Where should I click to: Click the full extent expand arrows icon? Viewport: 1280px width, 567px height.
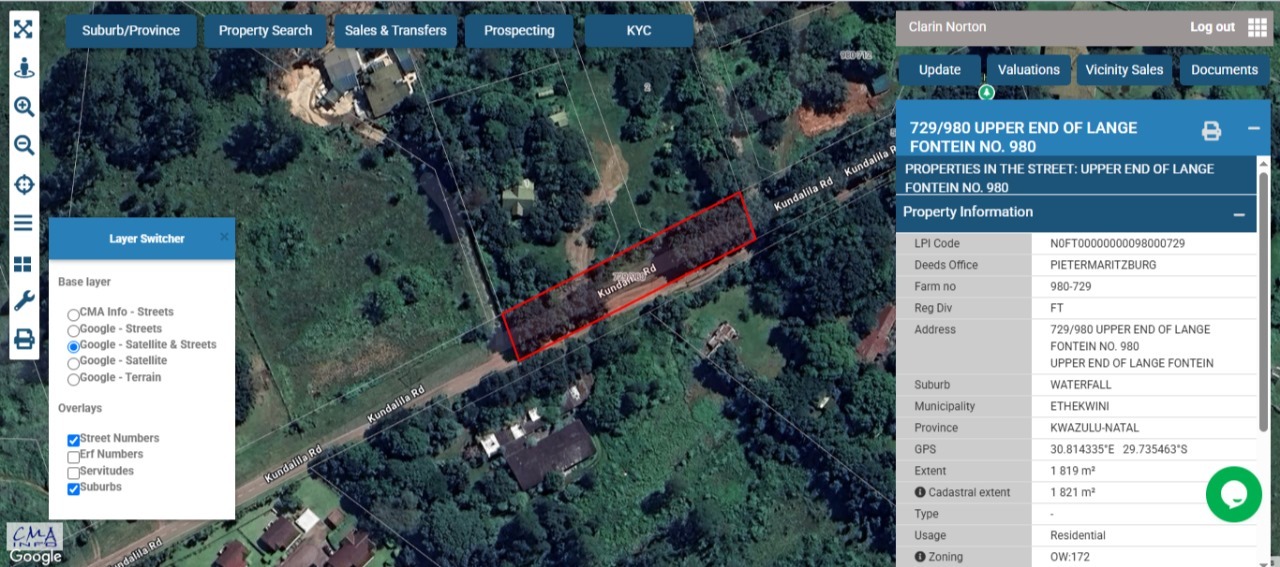click(23, 29)
